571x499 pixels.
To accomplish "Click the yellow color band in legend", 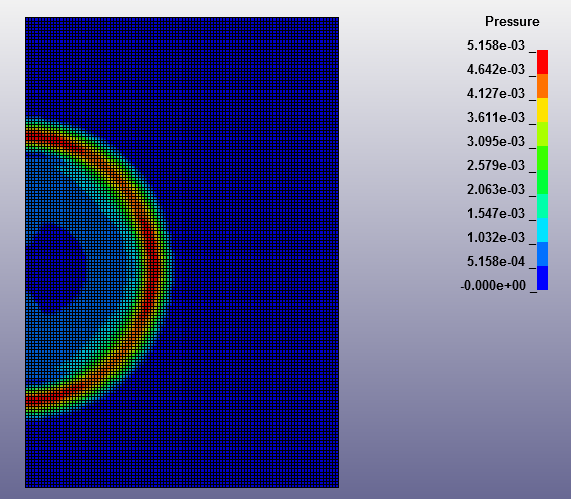I will (x=543, y=110).
